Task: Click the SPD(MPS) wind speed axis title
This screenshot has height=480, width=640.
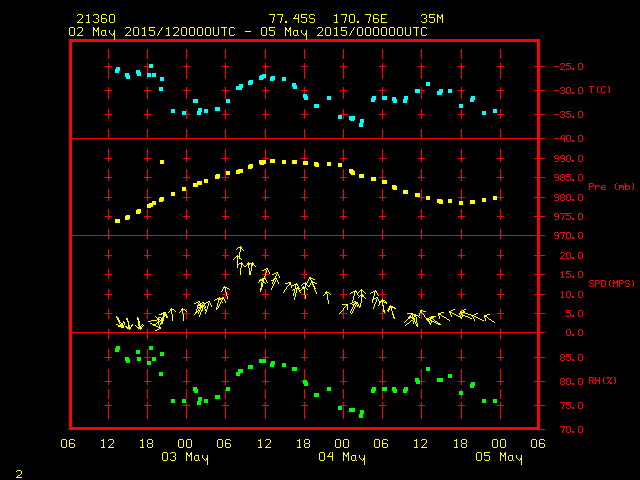Action: click(611, 283)
